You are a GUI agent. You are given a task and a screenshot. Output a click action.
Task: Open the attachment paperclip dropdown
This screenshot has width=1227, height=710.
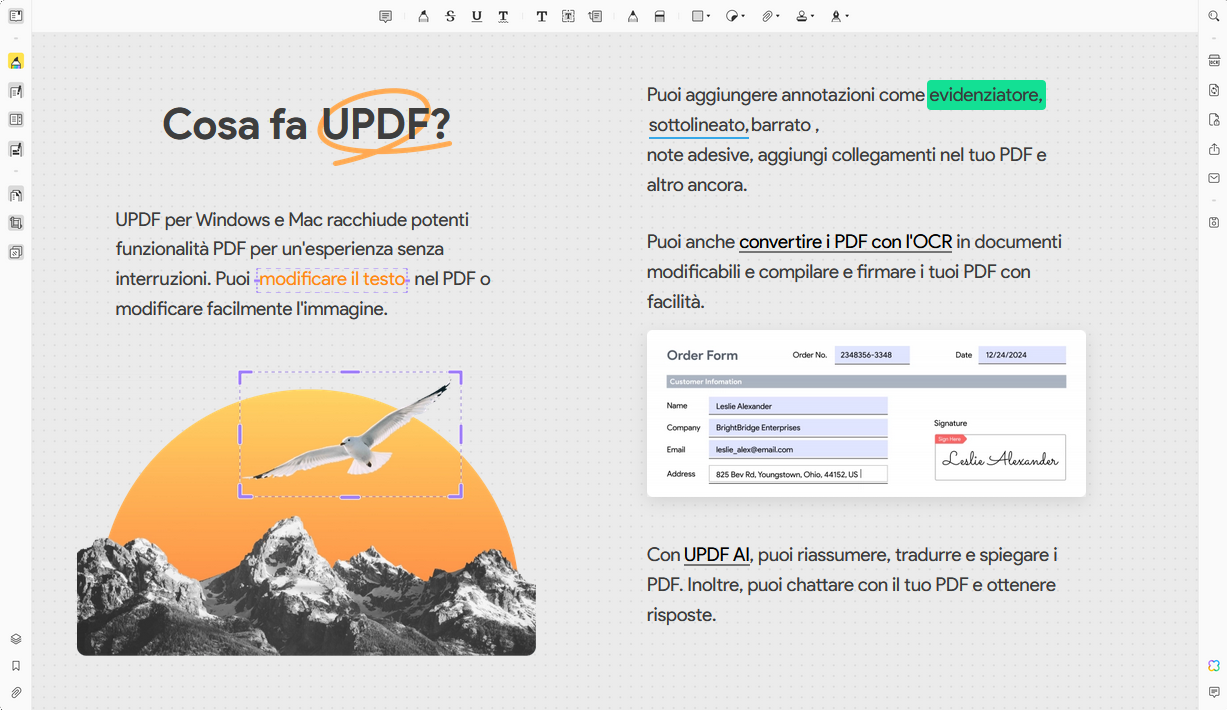769,16
